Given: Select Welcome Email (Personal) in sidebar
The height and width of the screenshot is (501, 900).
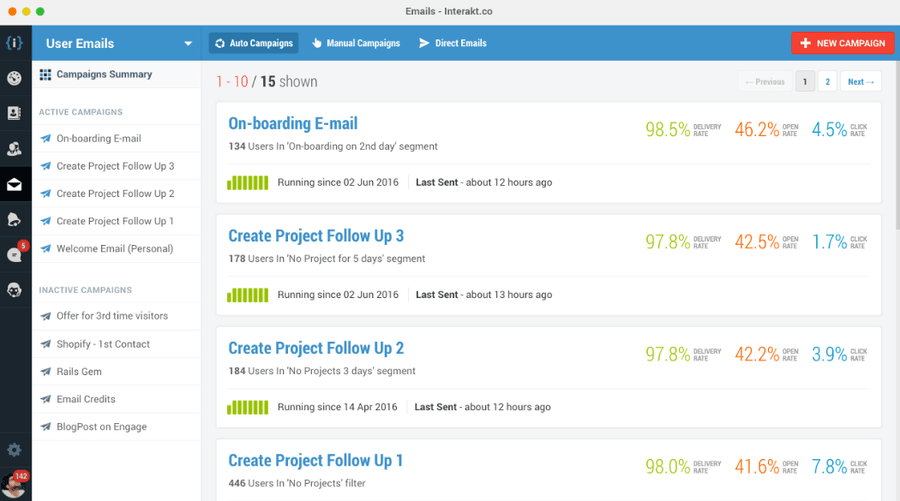Looking at the screenshot, I should pos(114,249).
